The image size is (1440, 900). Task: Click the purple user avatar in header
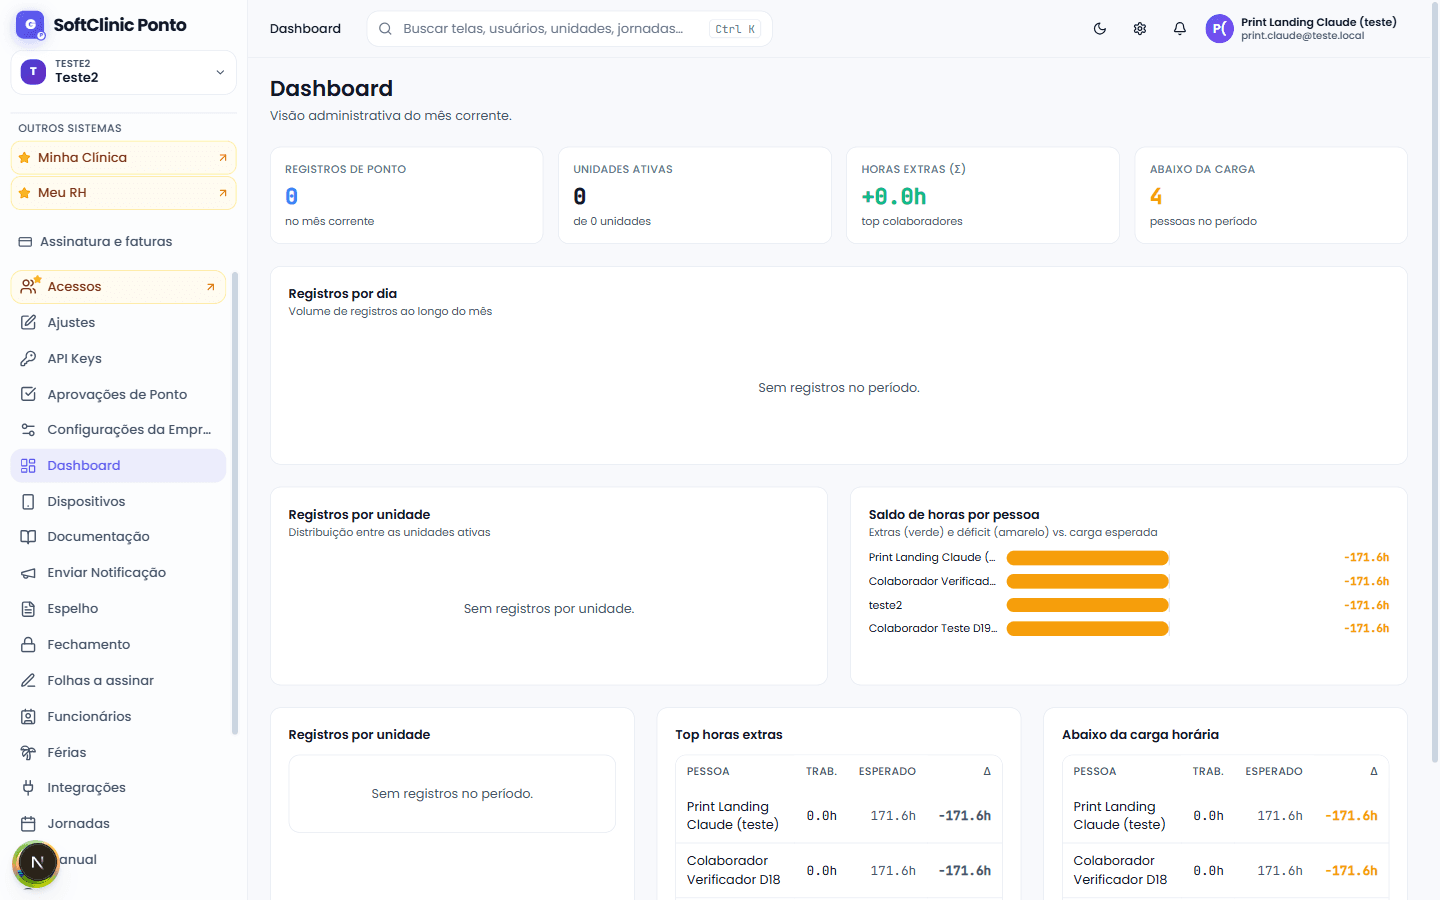1220,29
